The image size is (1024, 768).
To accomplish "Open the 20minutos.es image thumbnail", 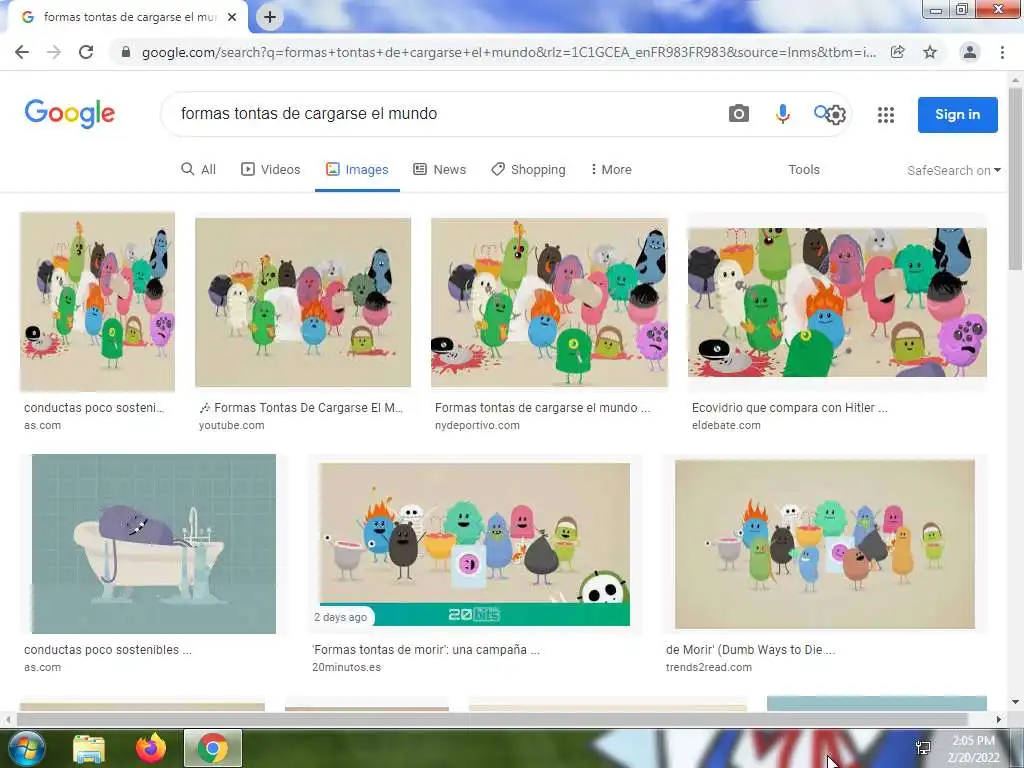I will tap(475, 545).
